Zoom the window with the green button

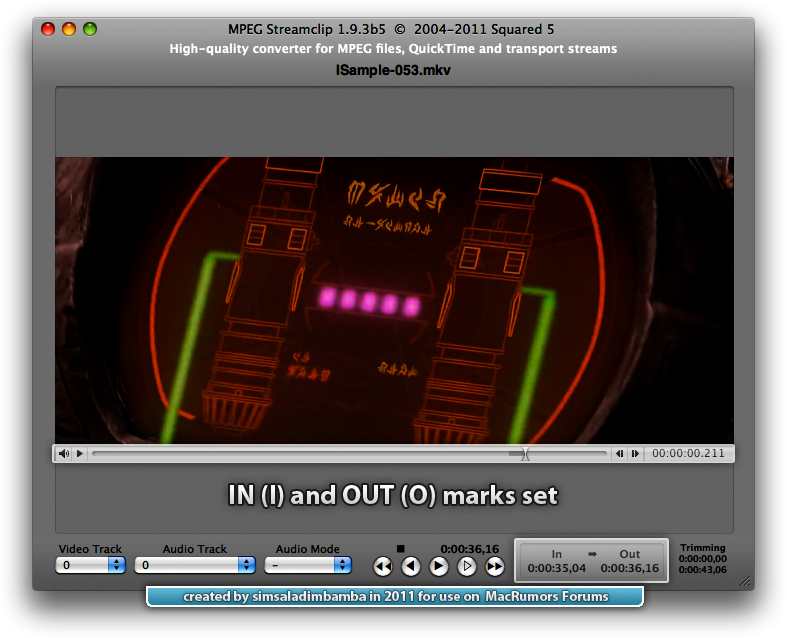(90, 29)
